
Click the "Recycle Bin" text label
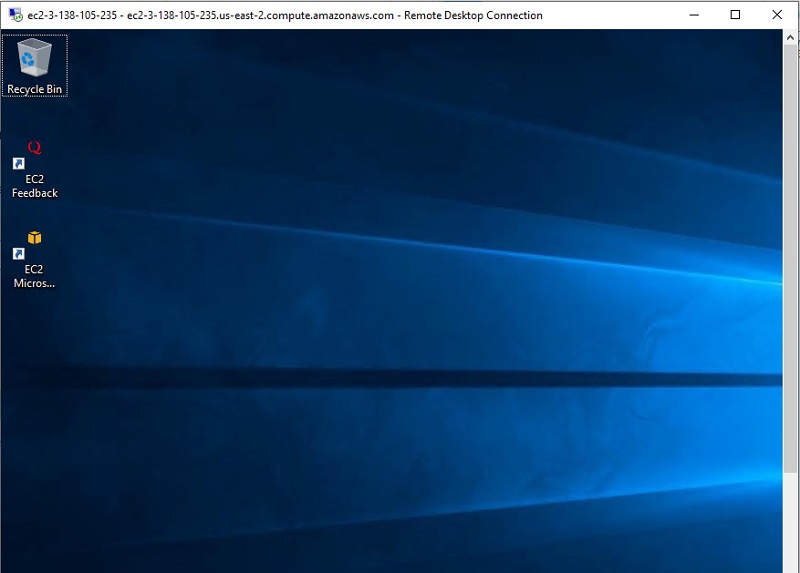click(x=35, y=90)
